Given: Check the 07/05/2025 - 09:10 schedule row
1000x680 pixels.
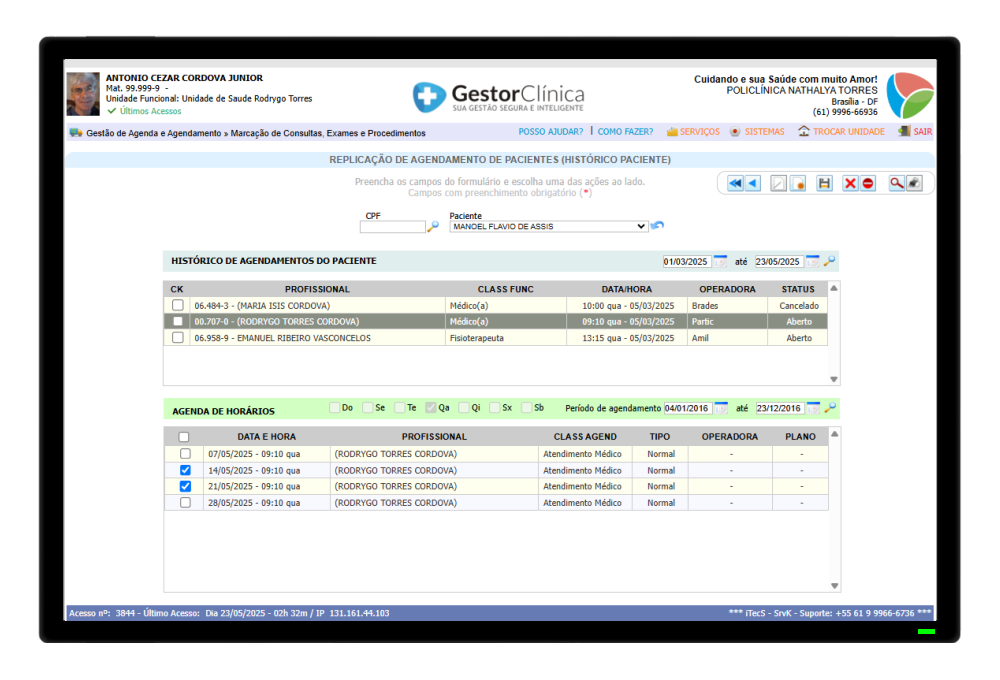Looking at the screenshot, I should (x=185, y=454).
